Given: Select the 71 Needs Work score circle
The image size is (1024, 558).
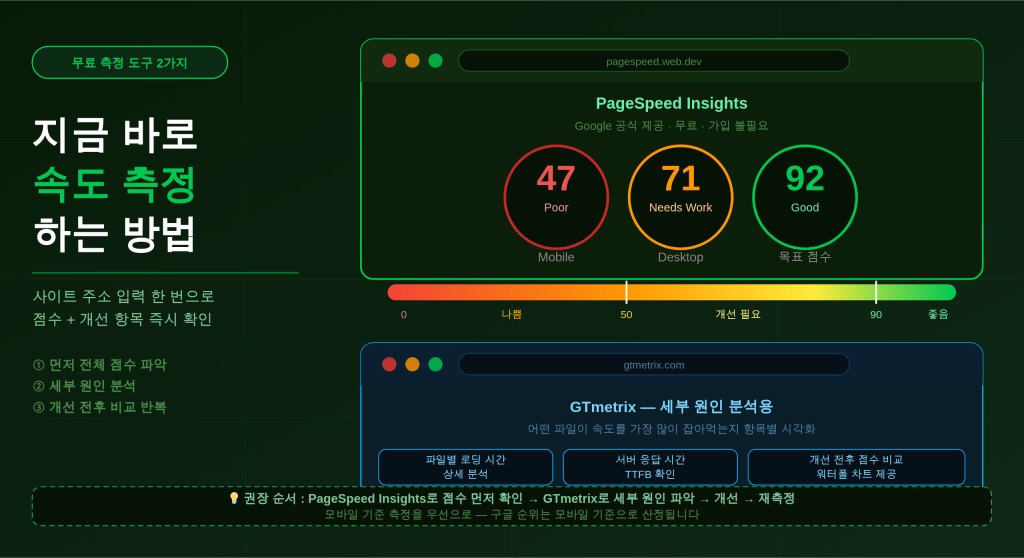Looking at the screenshot, I should click(680, 197).
